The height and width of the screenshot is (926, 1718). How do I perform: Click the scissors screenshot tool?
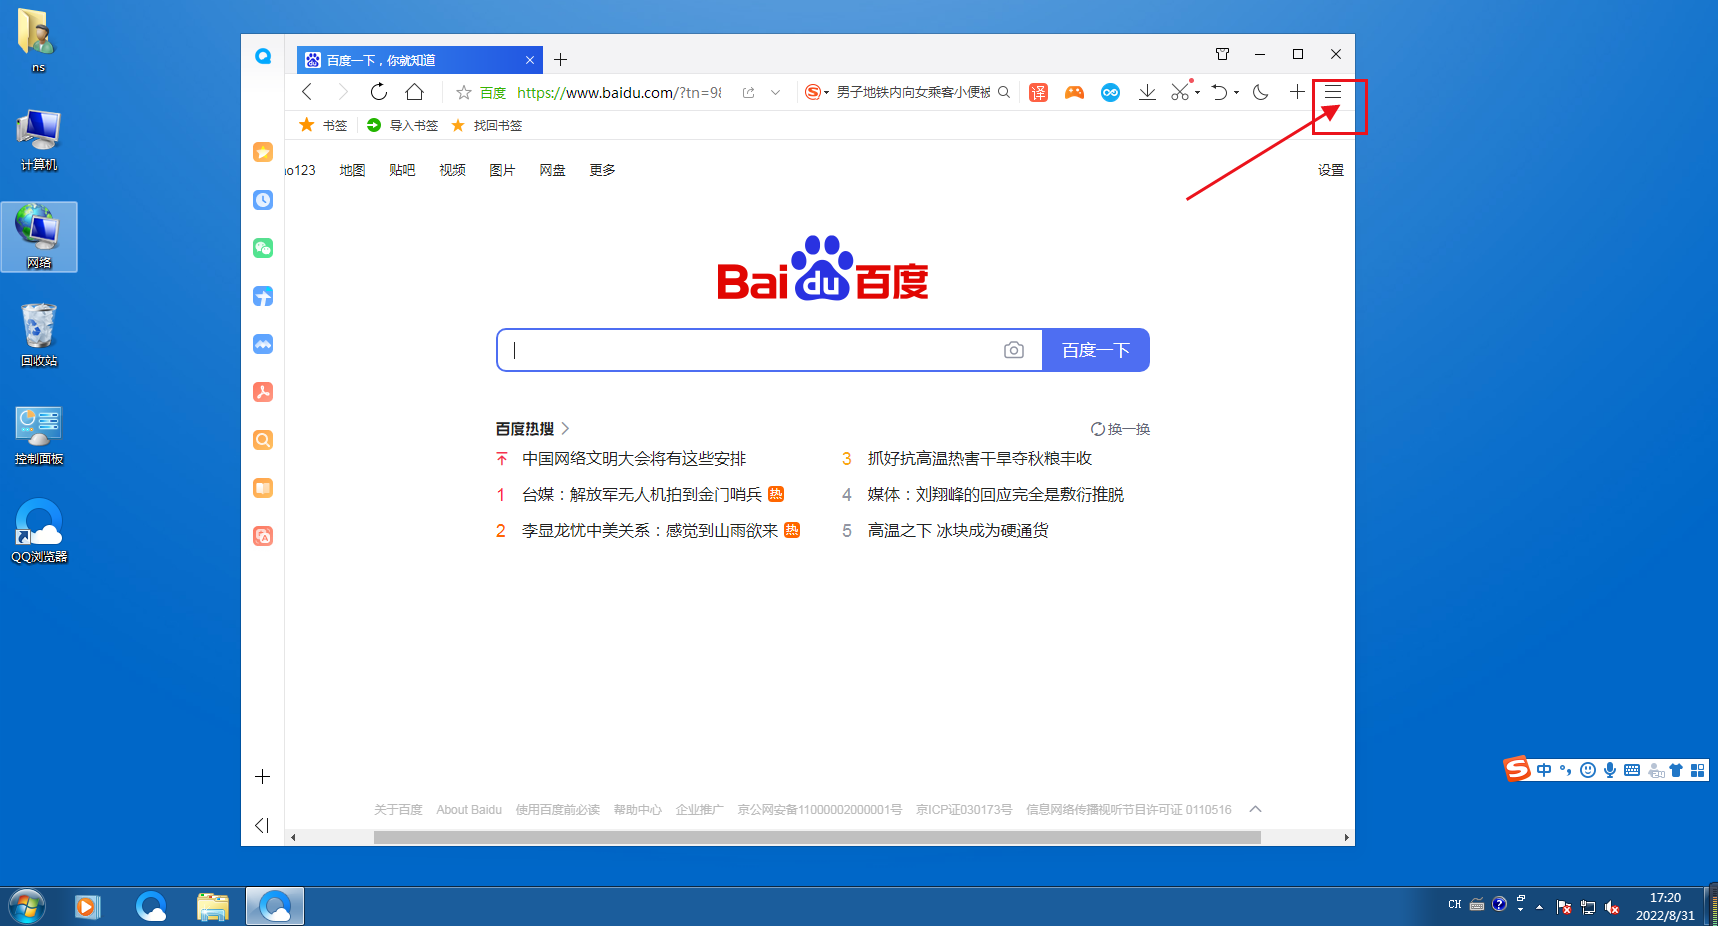coord(1181,92)
